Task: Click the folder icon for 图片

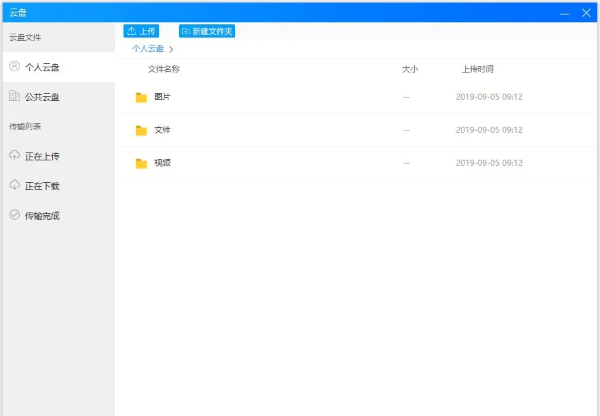Action: (x=141, y=98)
